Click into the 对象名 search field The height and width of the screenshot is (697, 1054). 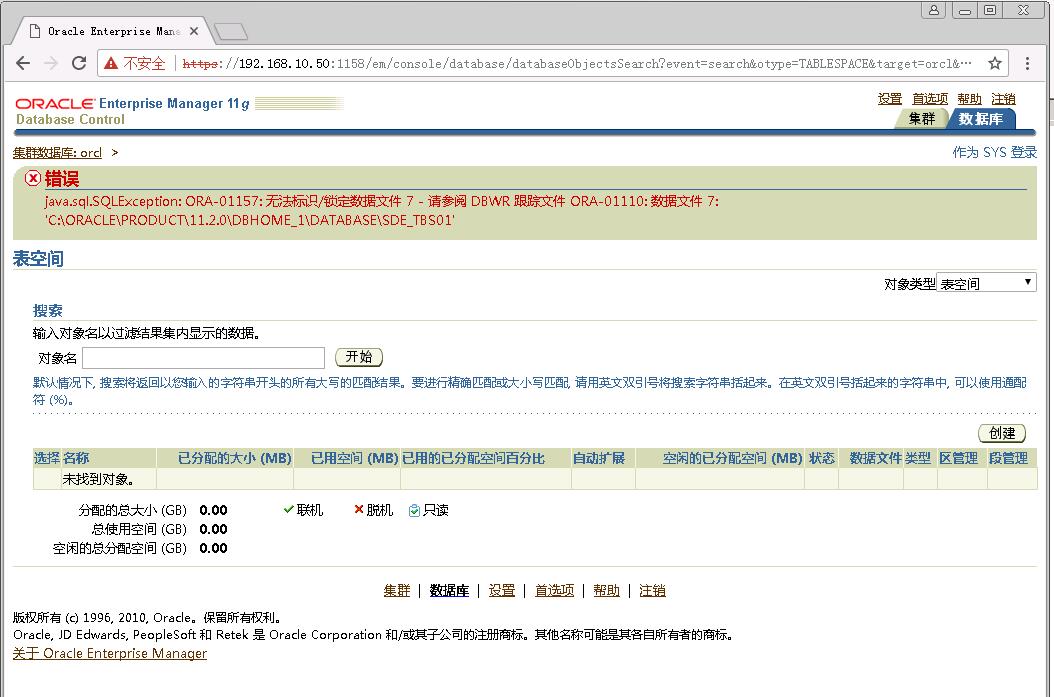204,358
